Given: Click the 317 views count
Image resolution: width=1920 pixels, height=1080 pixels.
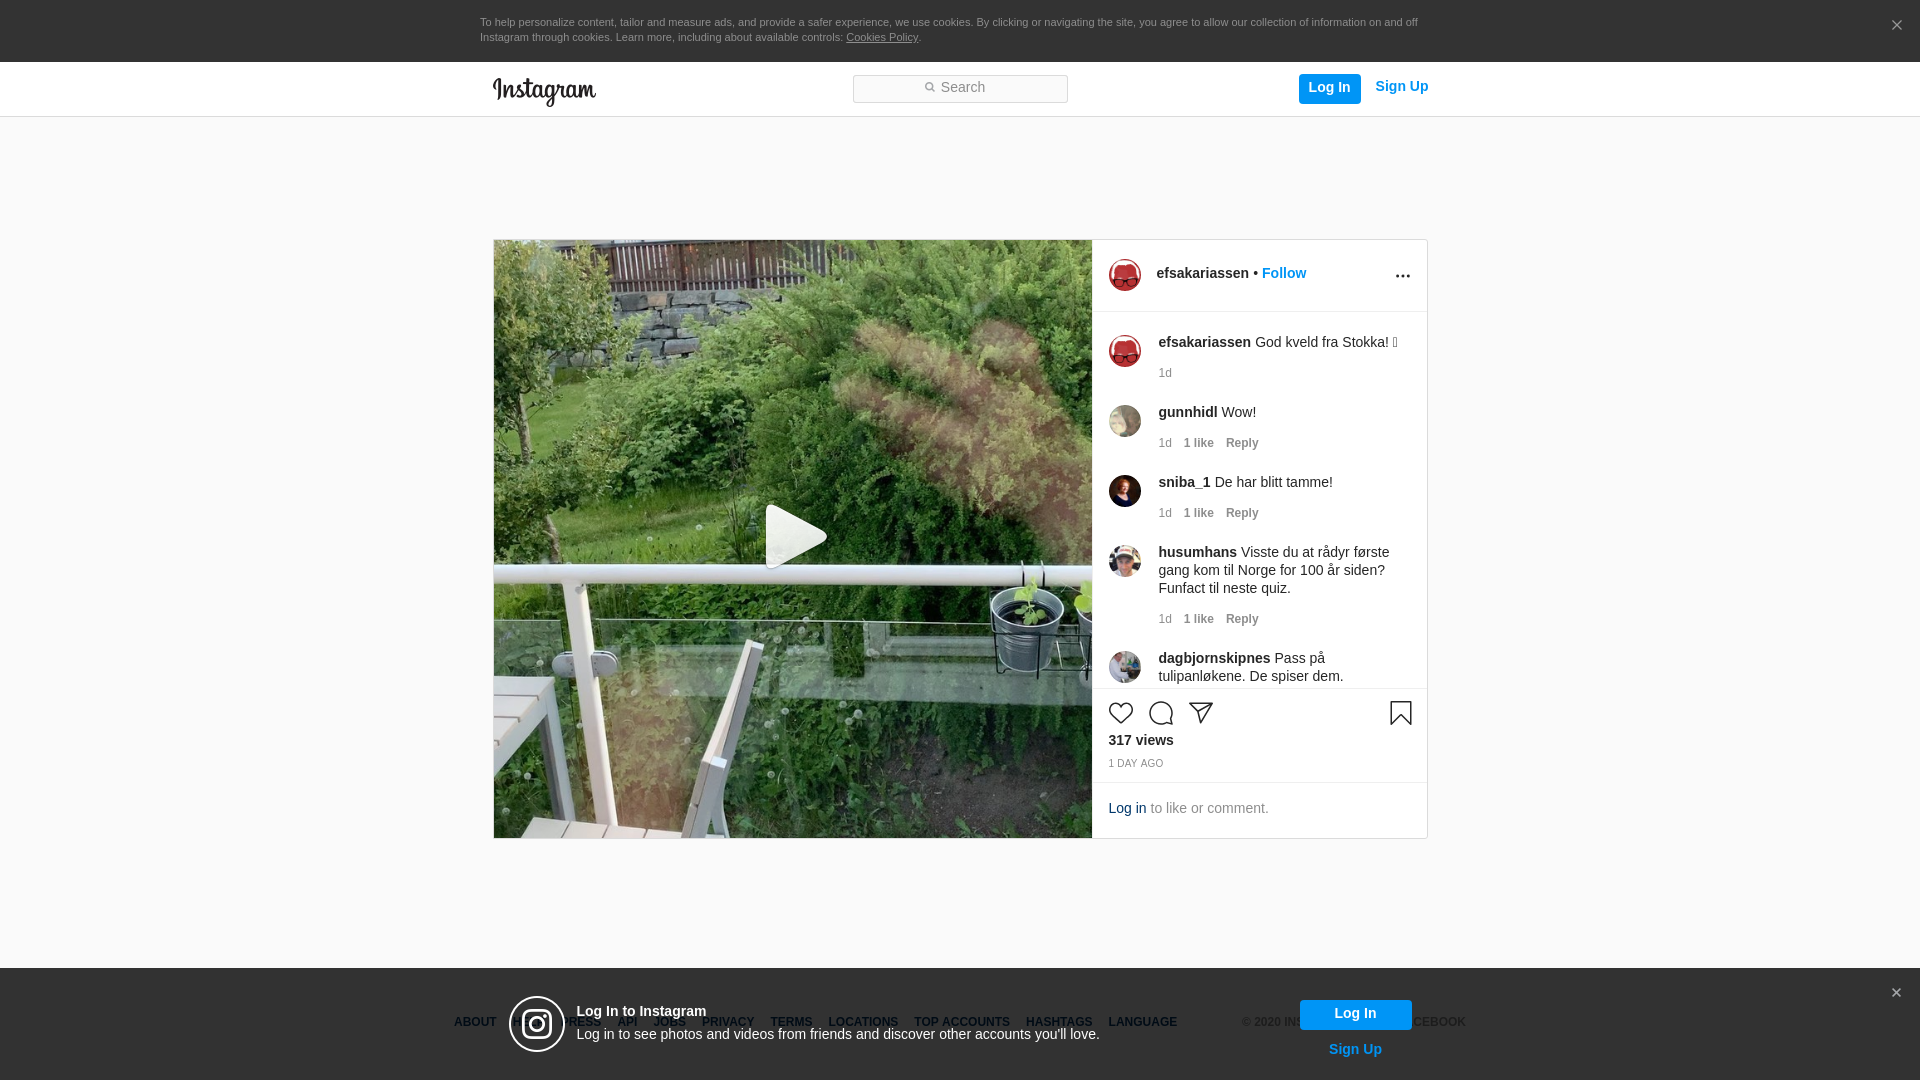Looking at the screenshot, I should coord(1140,741).
